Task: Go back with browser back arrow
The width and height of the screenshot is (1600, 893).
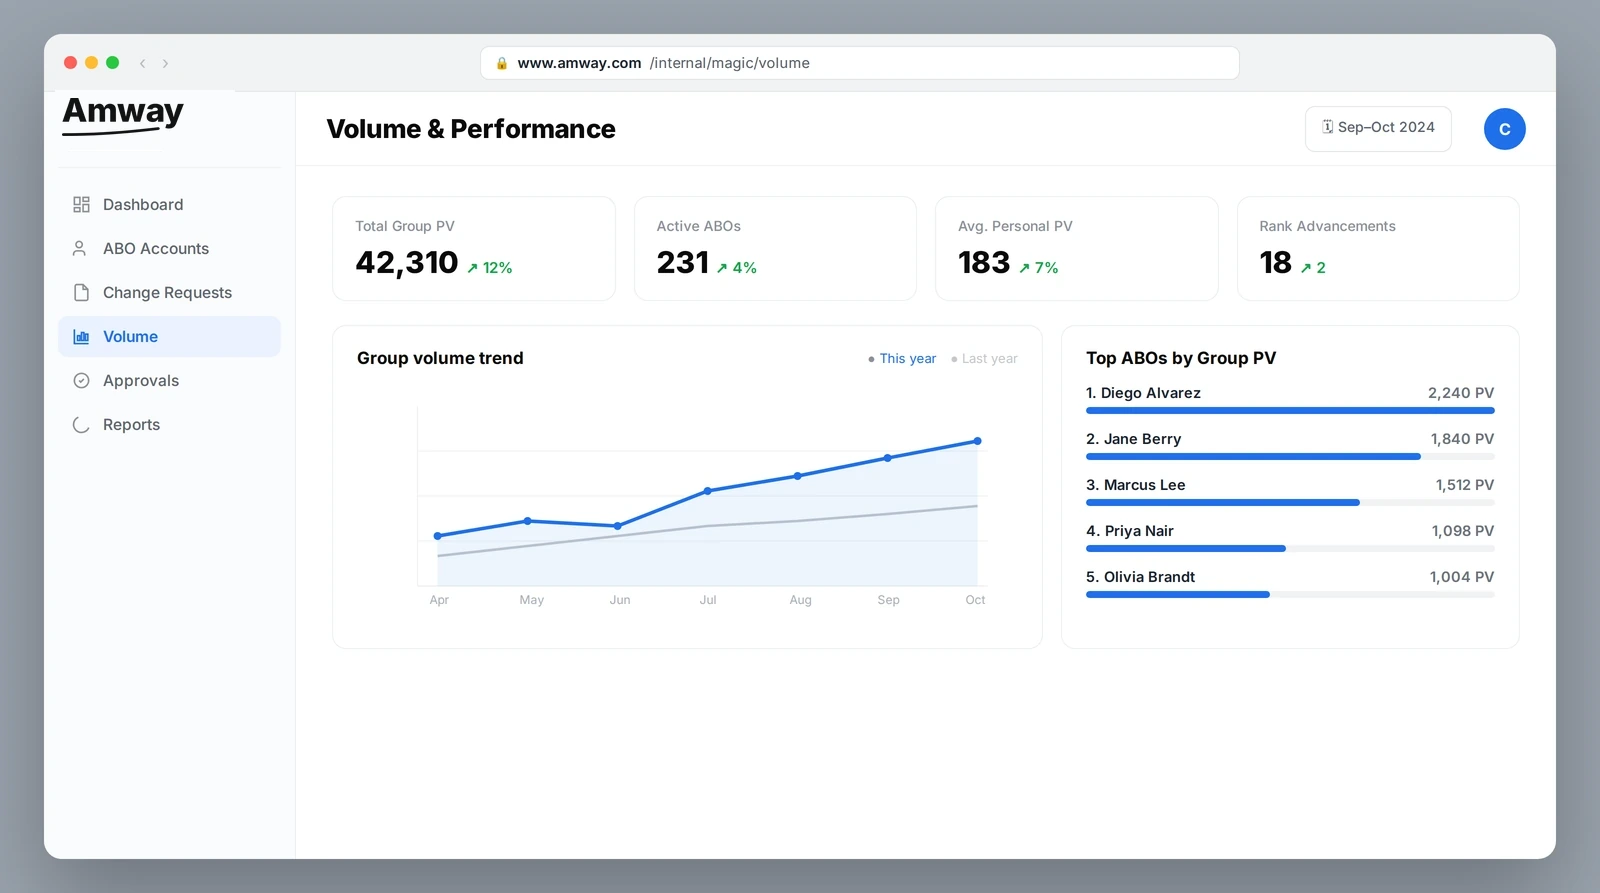Action: [x=143, y=63]
